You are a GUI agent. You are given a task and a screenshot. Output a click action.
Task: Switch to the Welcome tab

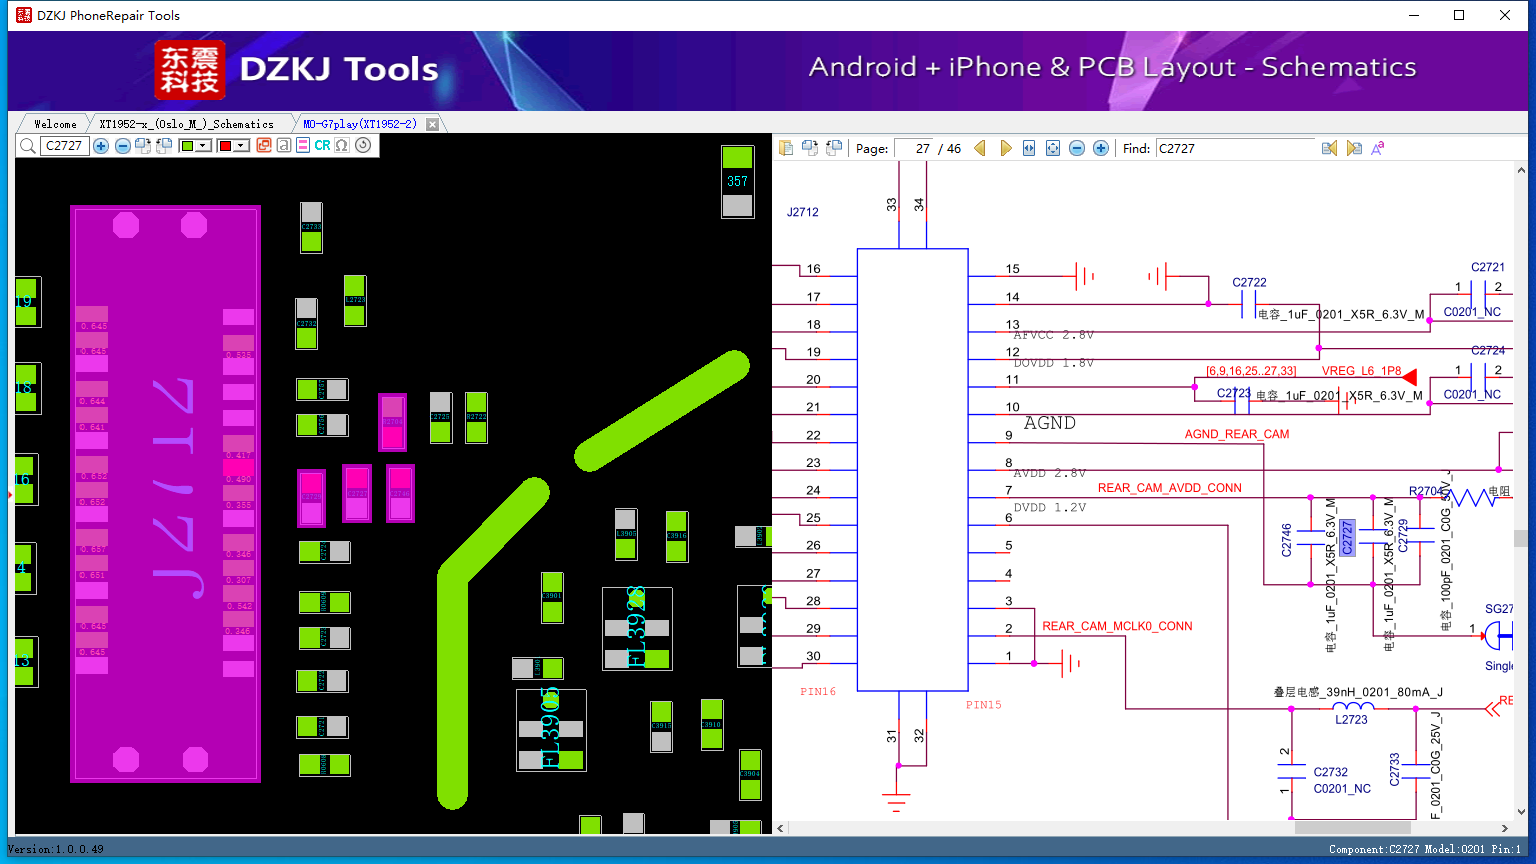[x=55, y=124]
